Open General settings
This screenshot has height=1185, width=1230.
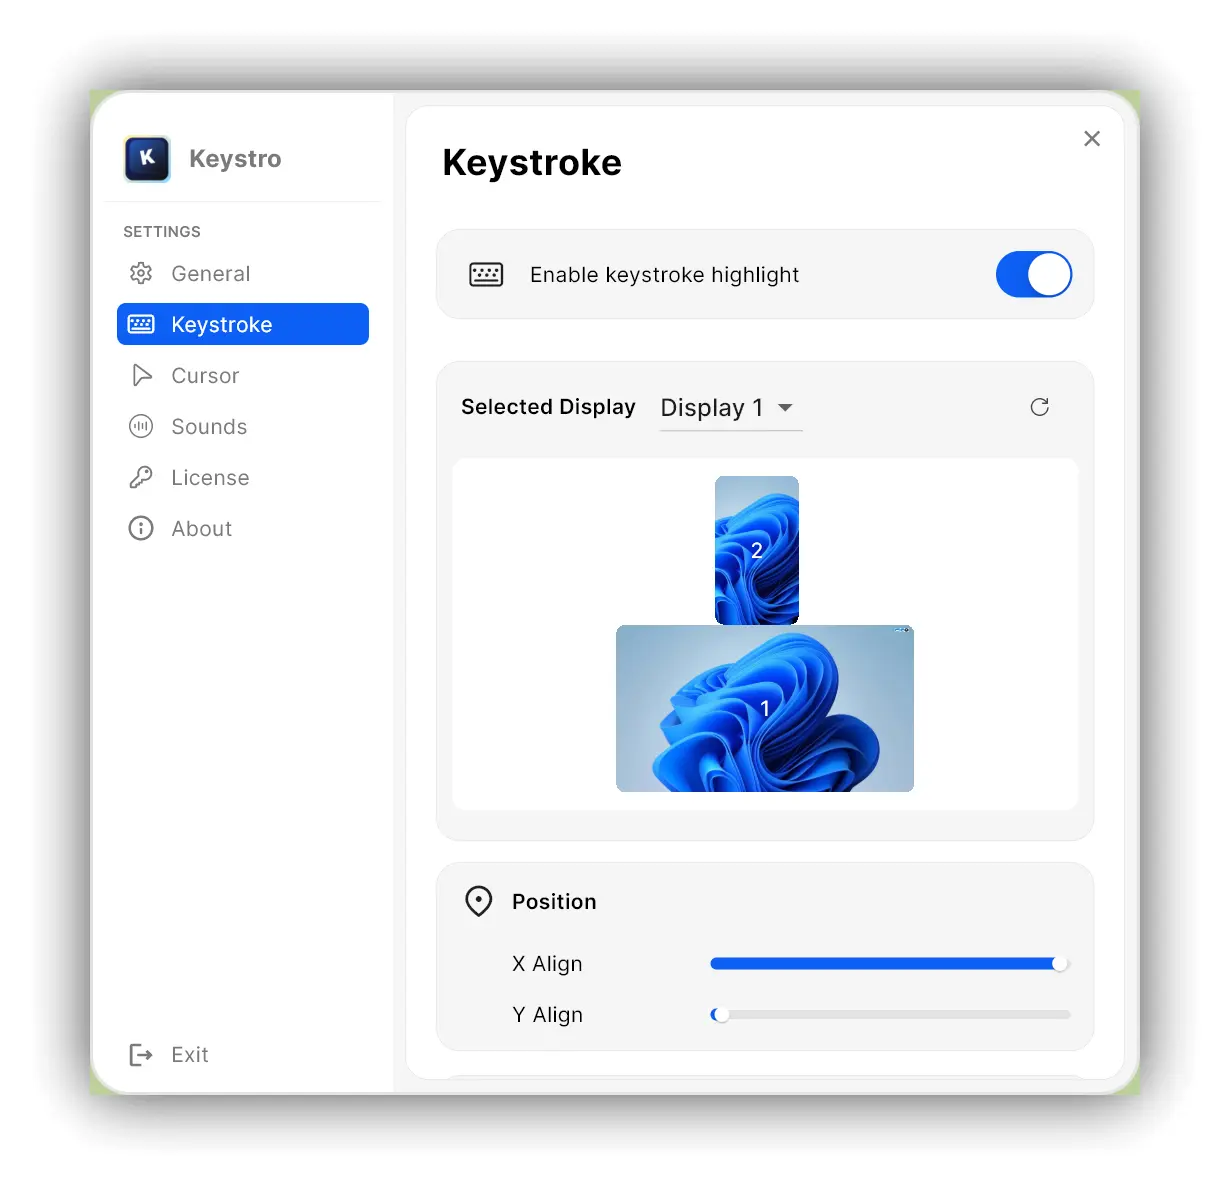tap(243, 273)
